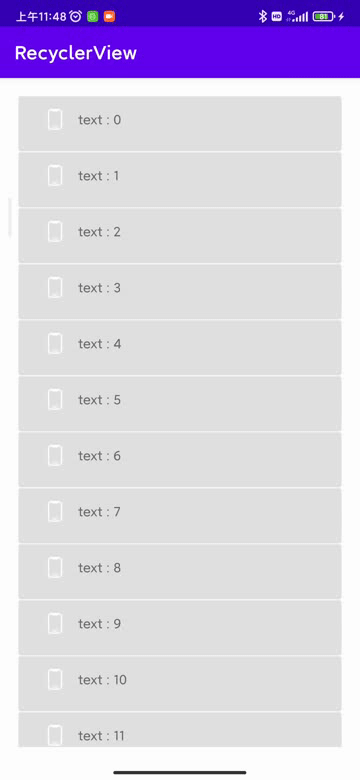Tap the bottom navigation gesture handle
This screenshot has height=780, width=360.
180,772
